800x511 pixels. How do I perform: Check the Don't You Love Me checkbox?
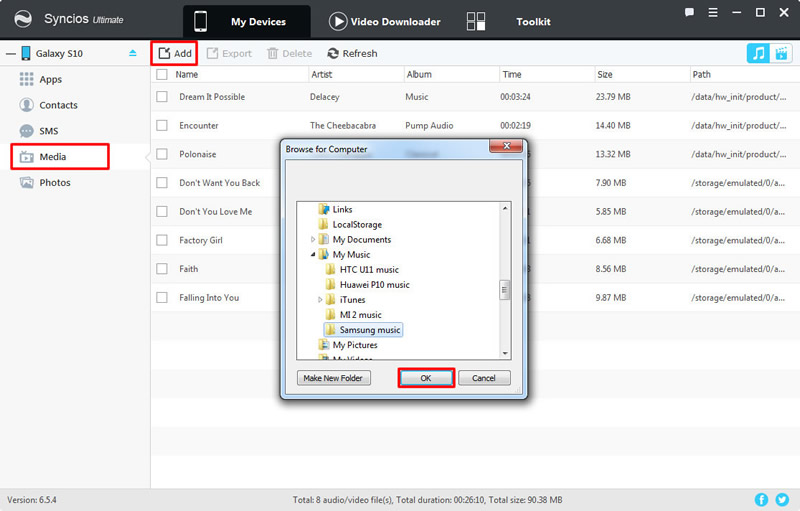click(x=162, y=211)
